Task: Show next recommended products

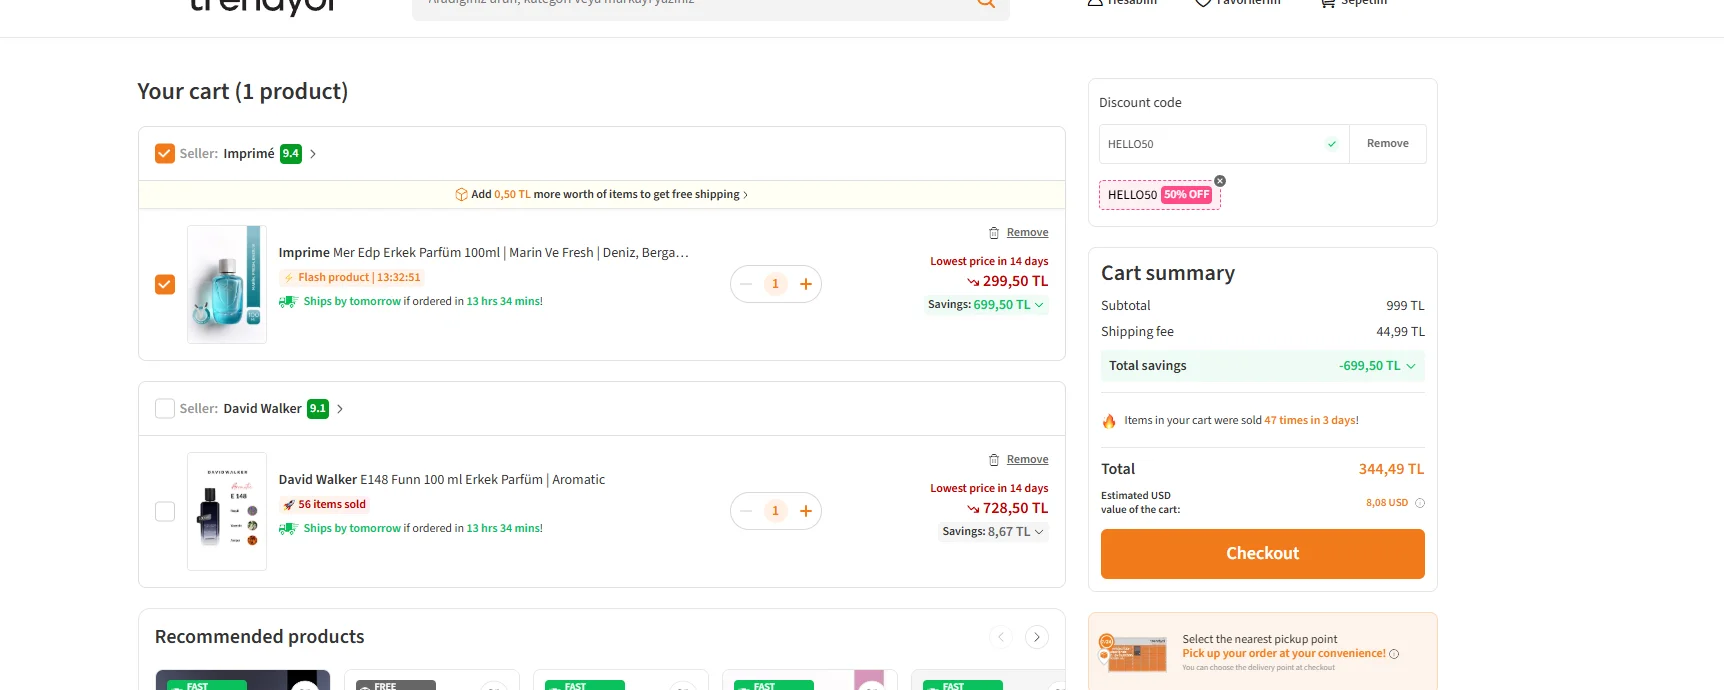Action: click(1037, 637)
